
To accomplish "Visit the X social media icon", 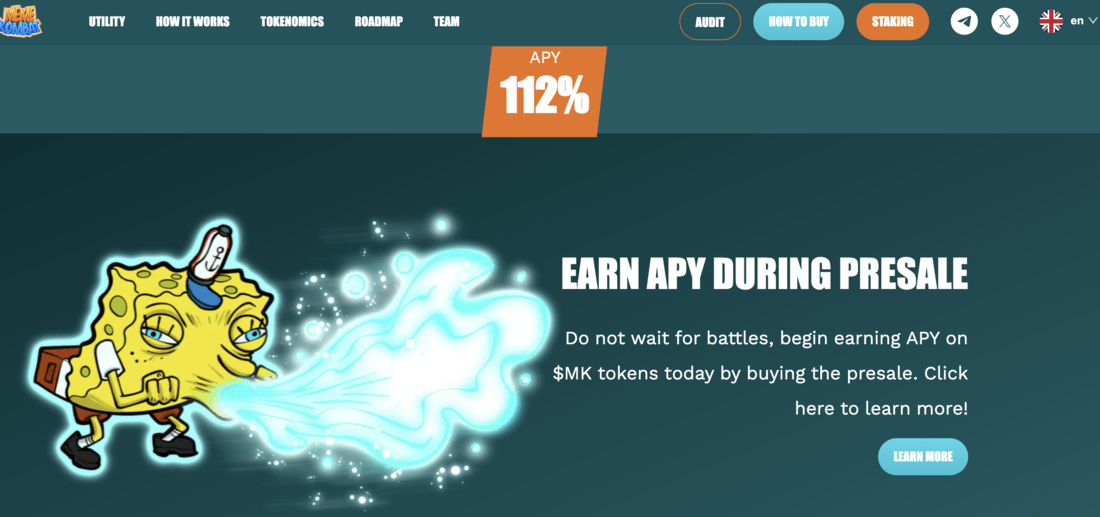I will pos(1005,22).
